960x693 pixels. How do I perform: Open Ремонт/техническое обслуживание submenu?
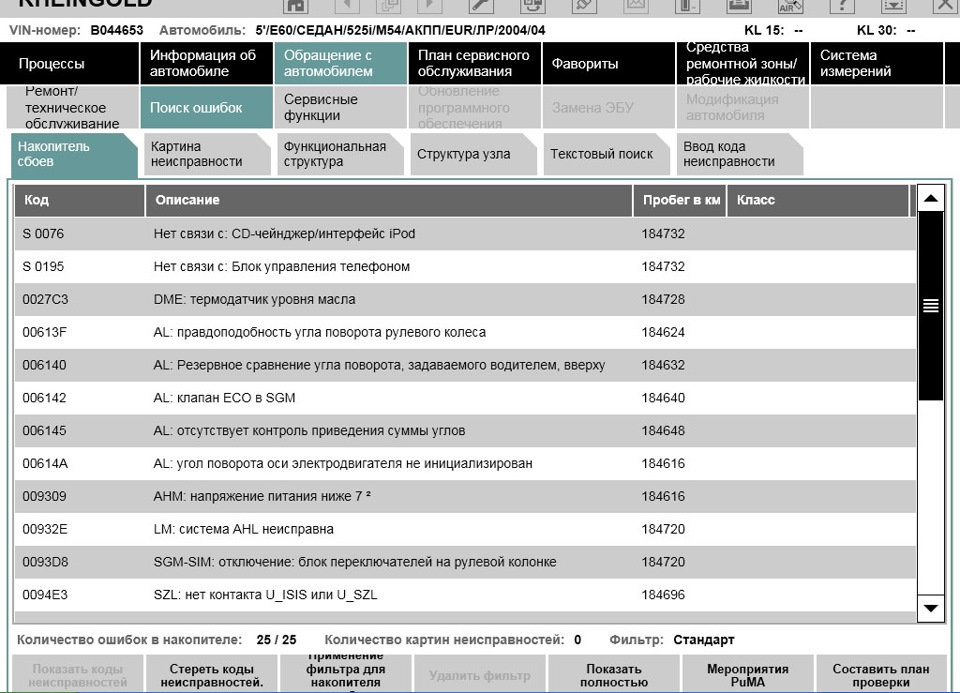pos(73,107)
